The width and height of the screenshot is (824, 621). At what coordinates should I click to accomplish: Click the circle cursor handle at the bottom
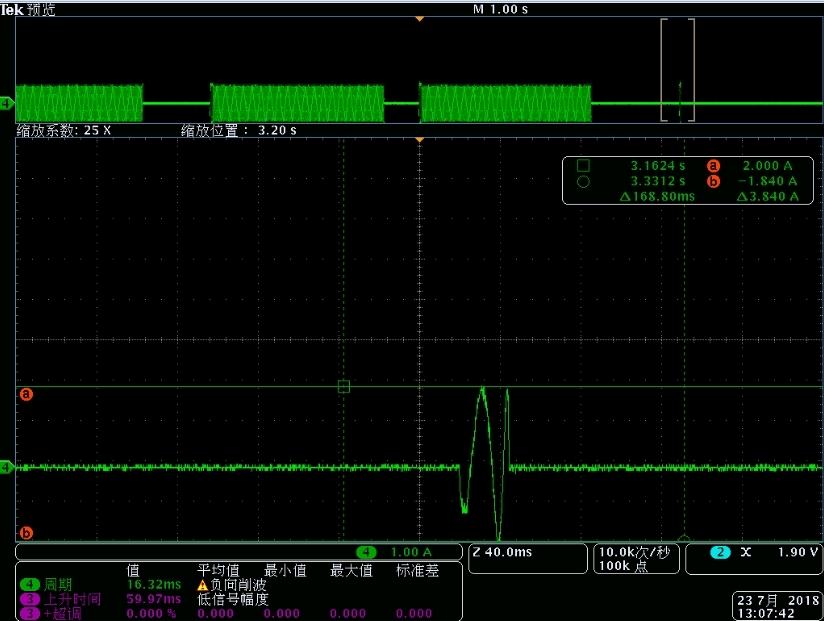(684, 539)
